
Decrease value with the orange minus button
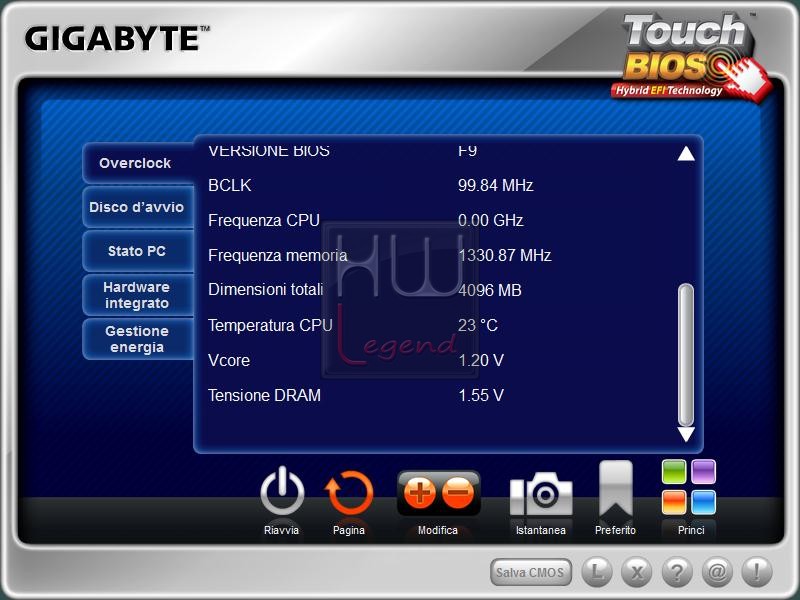pos(458,493)
